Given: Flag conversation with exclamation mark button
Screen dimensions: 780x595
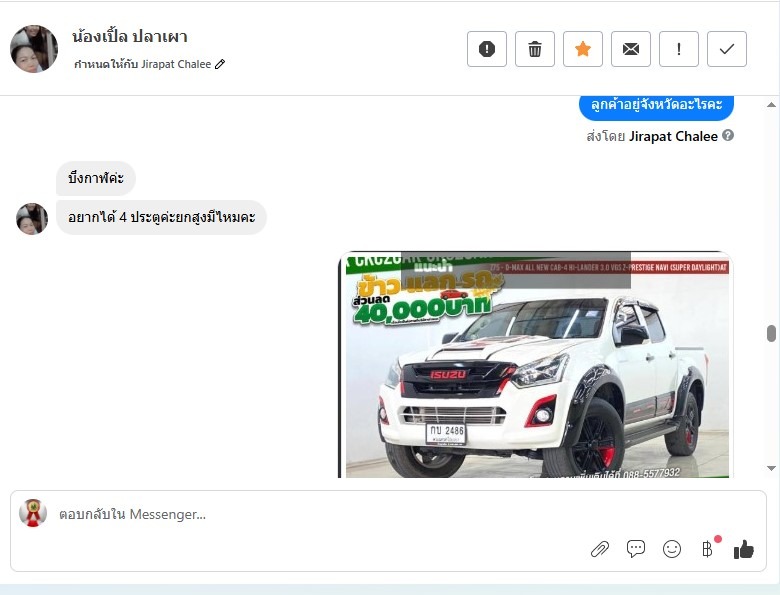Looking at the screenshot, I should tap(679, 49).
